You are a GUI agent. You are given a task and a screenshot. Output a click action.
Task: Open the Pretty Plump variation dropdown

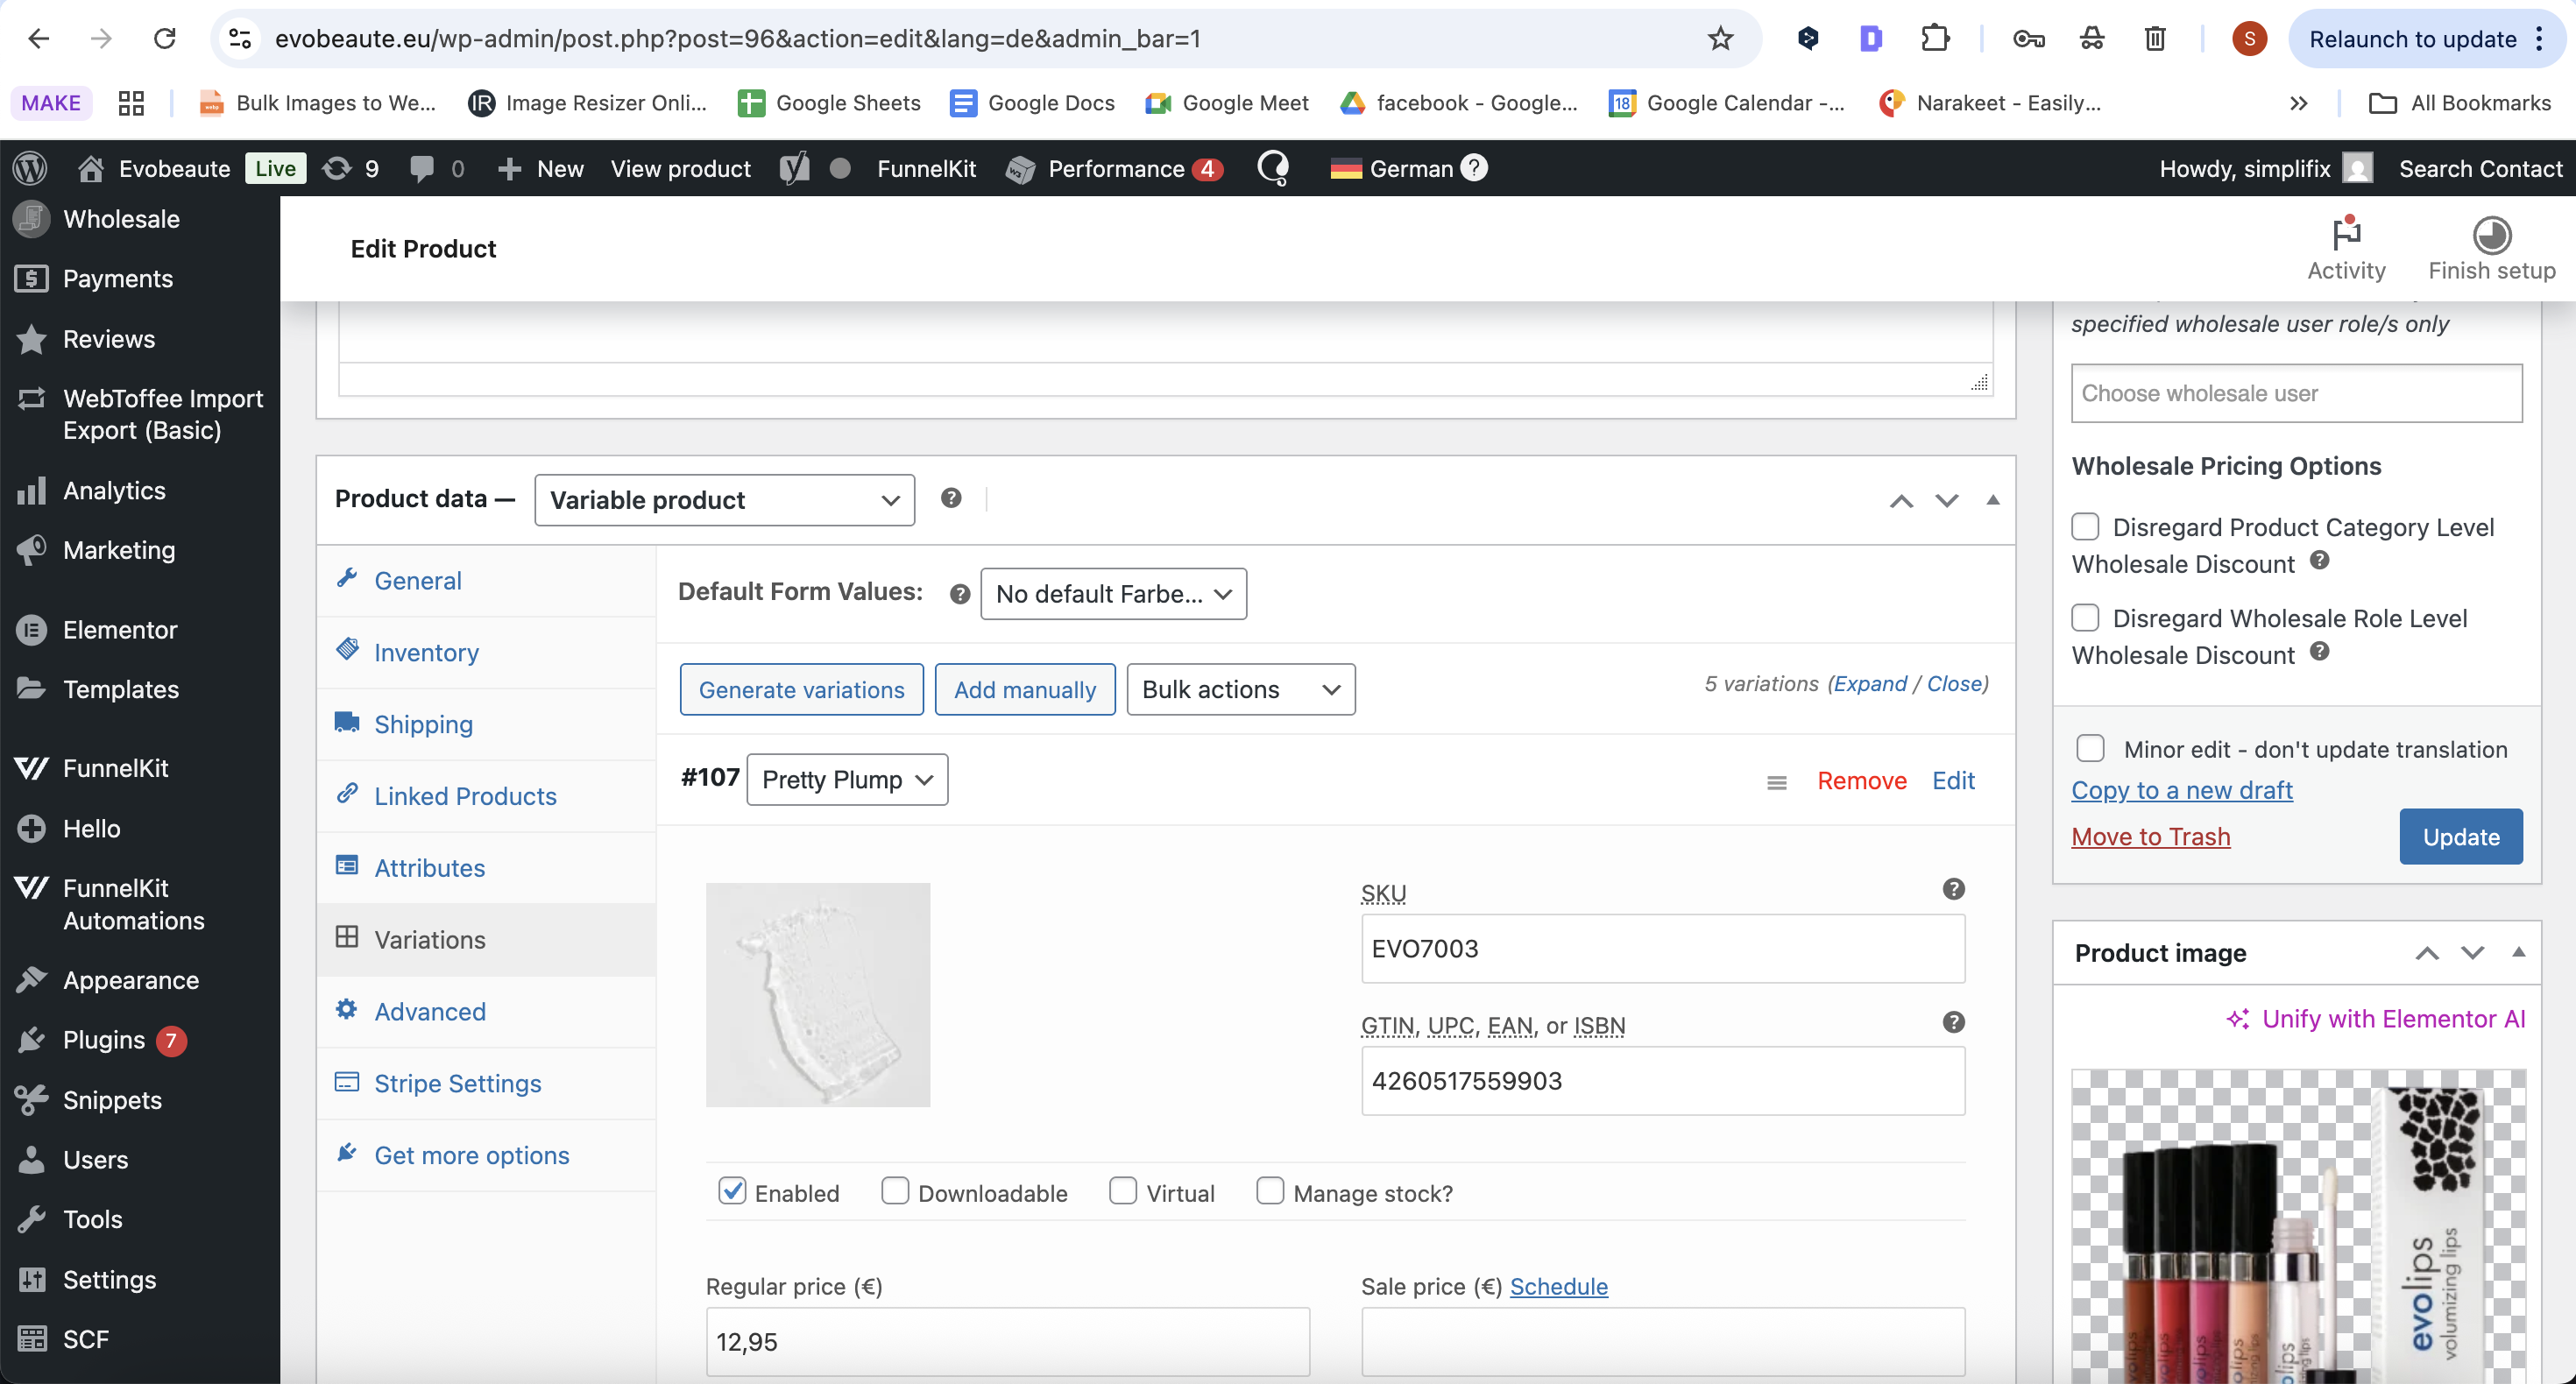pyautogui.click(x=846, y=780)
